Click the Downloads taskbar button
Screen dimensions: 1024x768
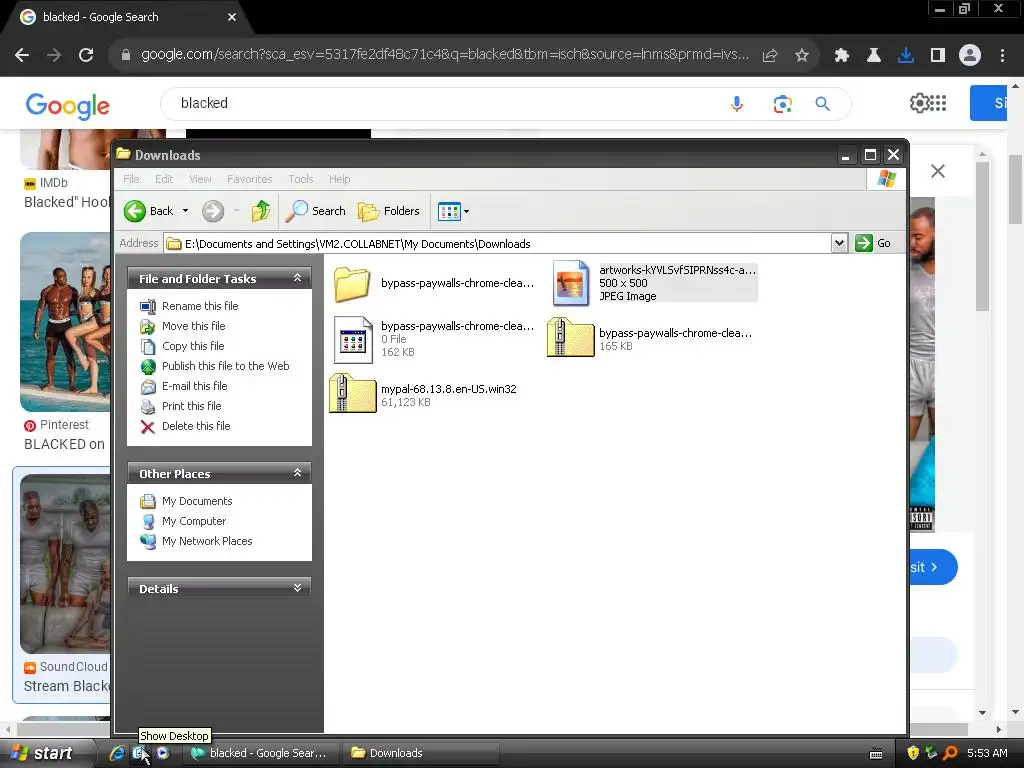(422, 753)
